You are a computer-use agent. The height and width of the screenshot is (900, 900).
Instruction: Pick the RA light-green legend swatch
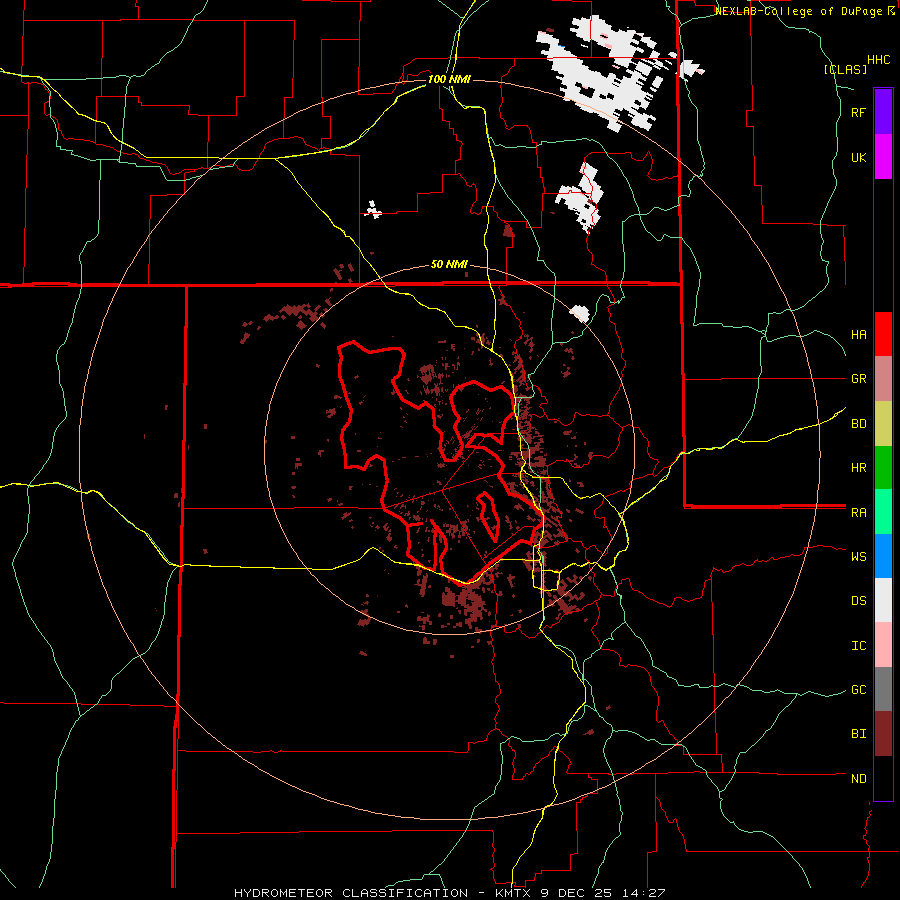[883, 512]
